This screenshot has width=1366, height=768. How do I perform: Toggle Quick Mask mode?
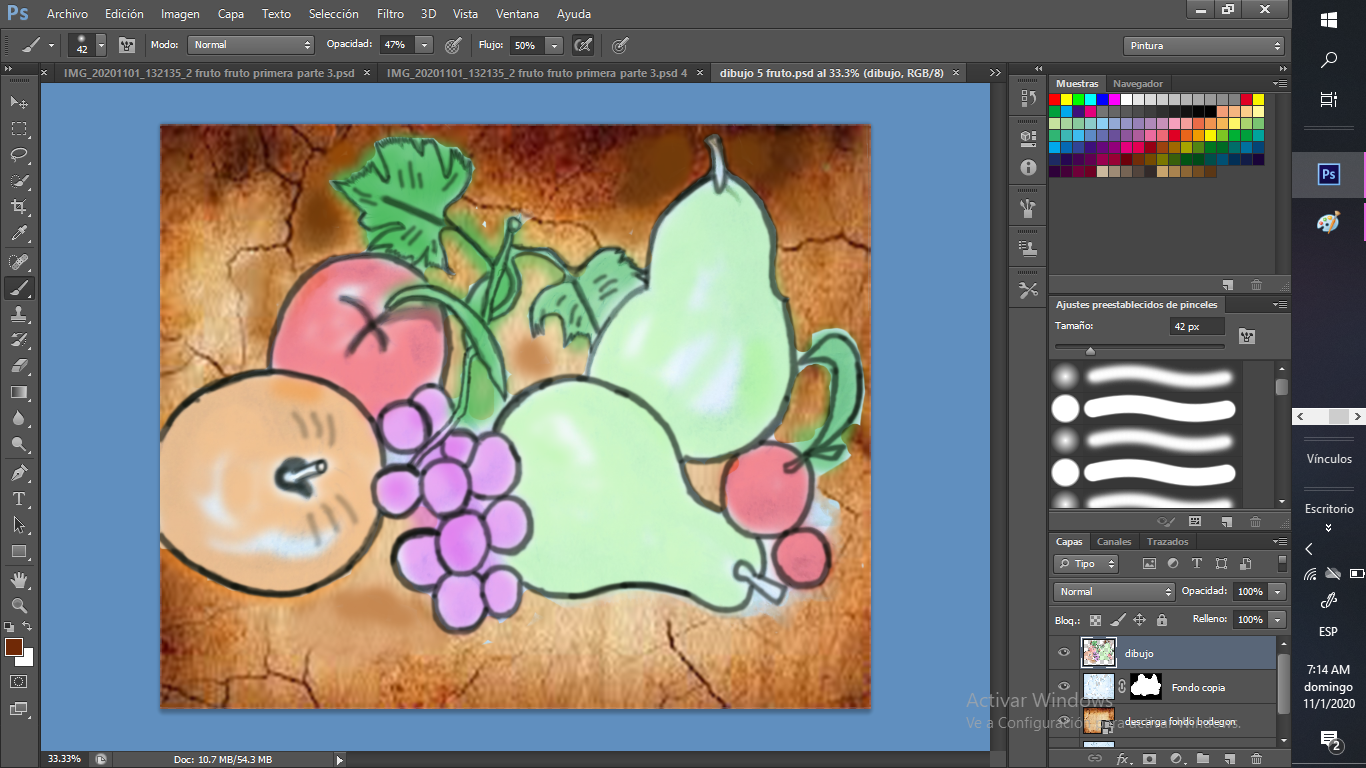[19, 681]
